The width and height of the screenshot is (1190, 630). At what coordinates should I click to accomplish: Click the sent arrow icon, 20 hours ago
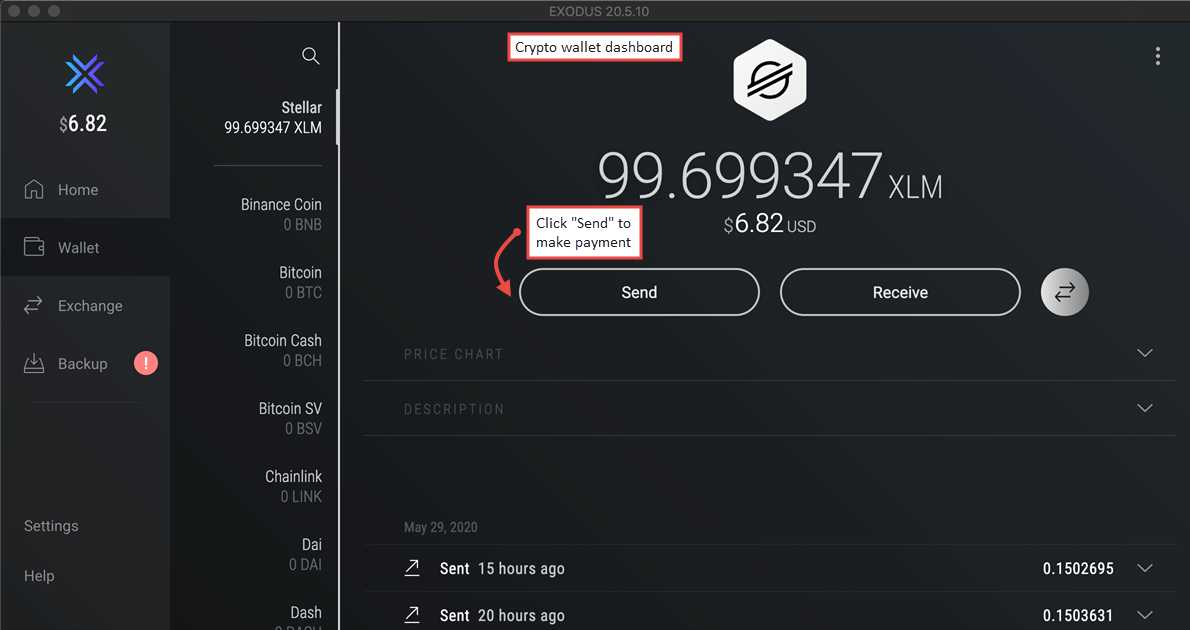tap(412, 615)
